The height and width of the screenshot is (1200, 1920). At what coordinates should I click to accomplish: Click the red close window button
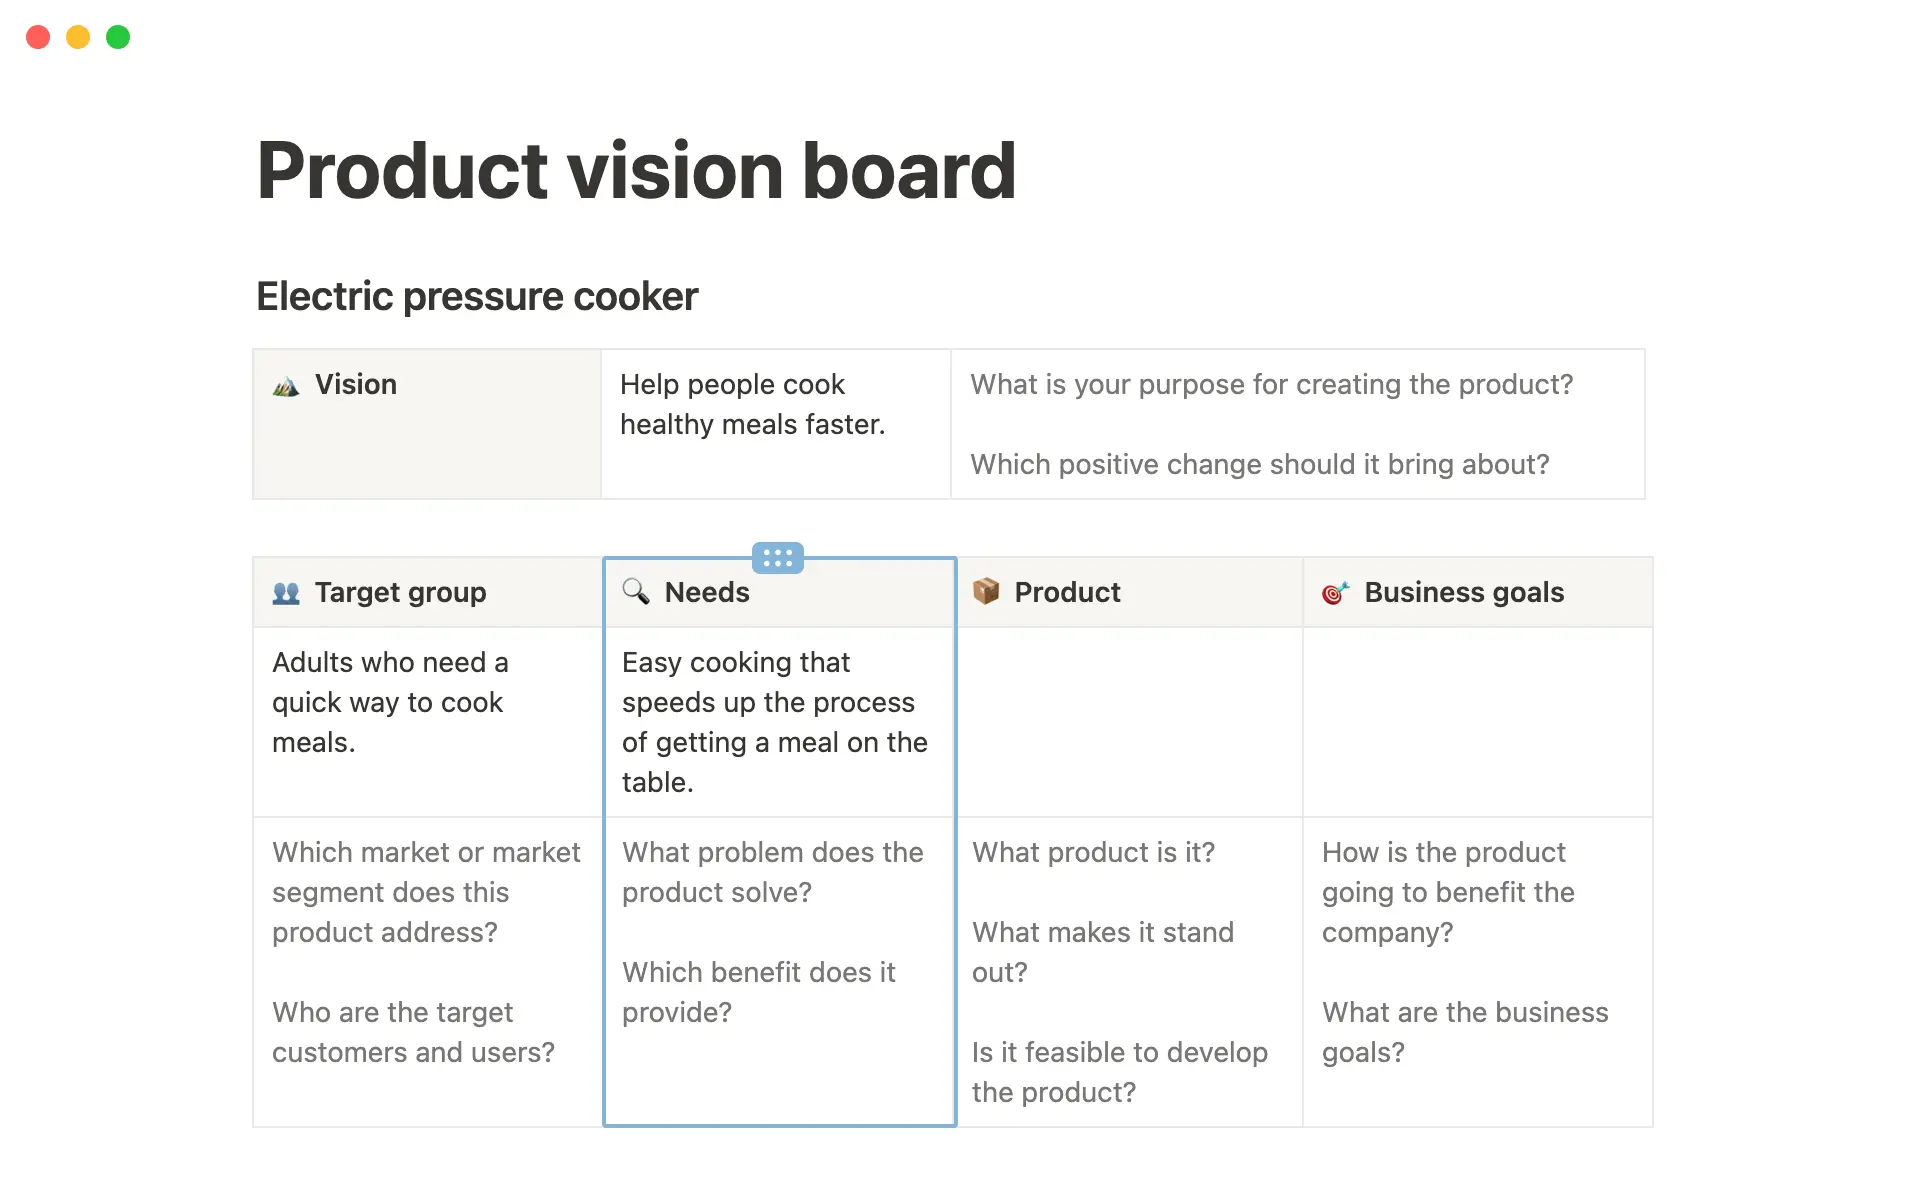click(x=38, y=37)
